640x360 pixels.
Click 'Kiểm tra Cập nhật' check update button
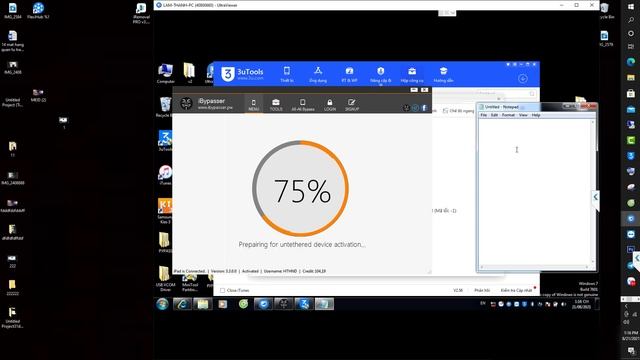[516, 290]
